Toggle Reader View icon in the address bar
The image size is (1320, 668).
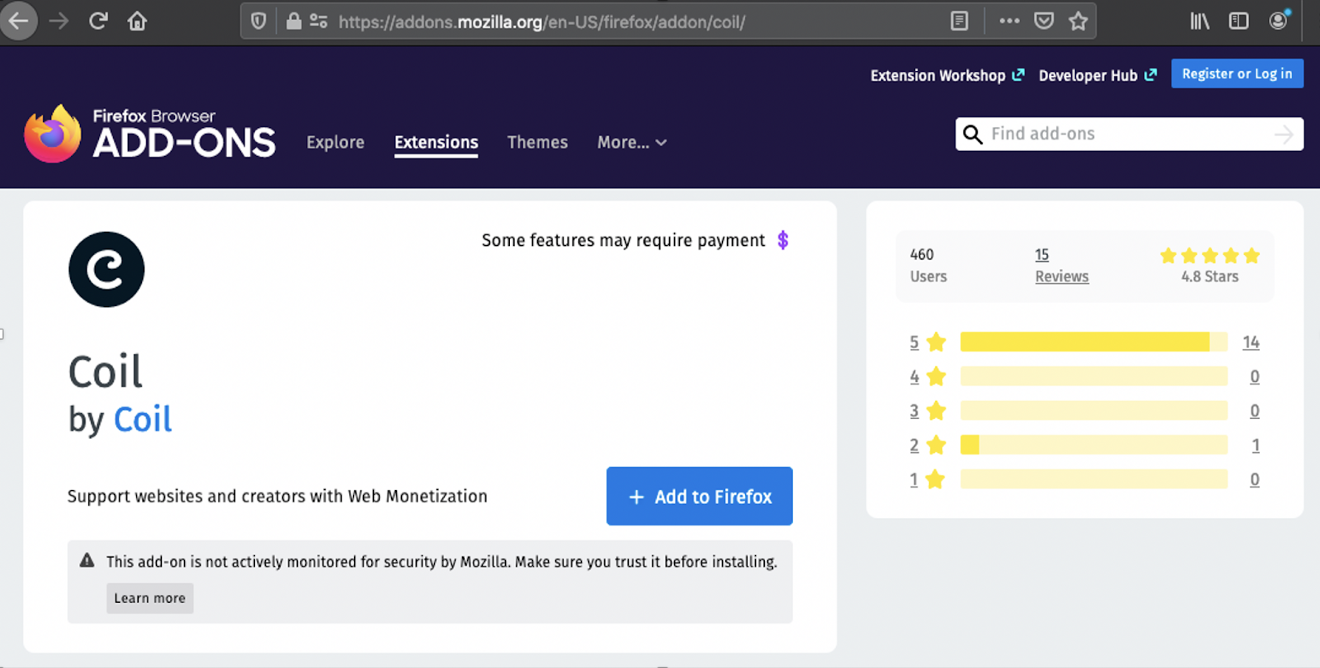959,21
